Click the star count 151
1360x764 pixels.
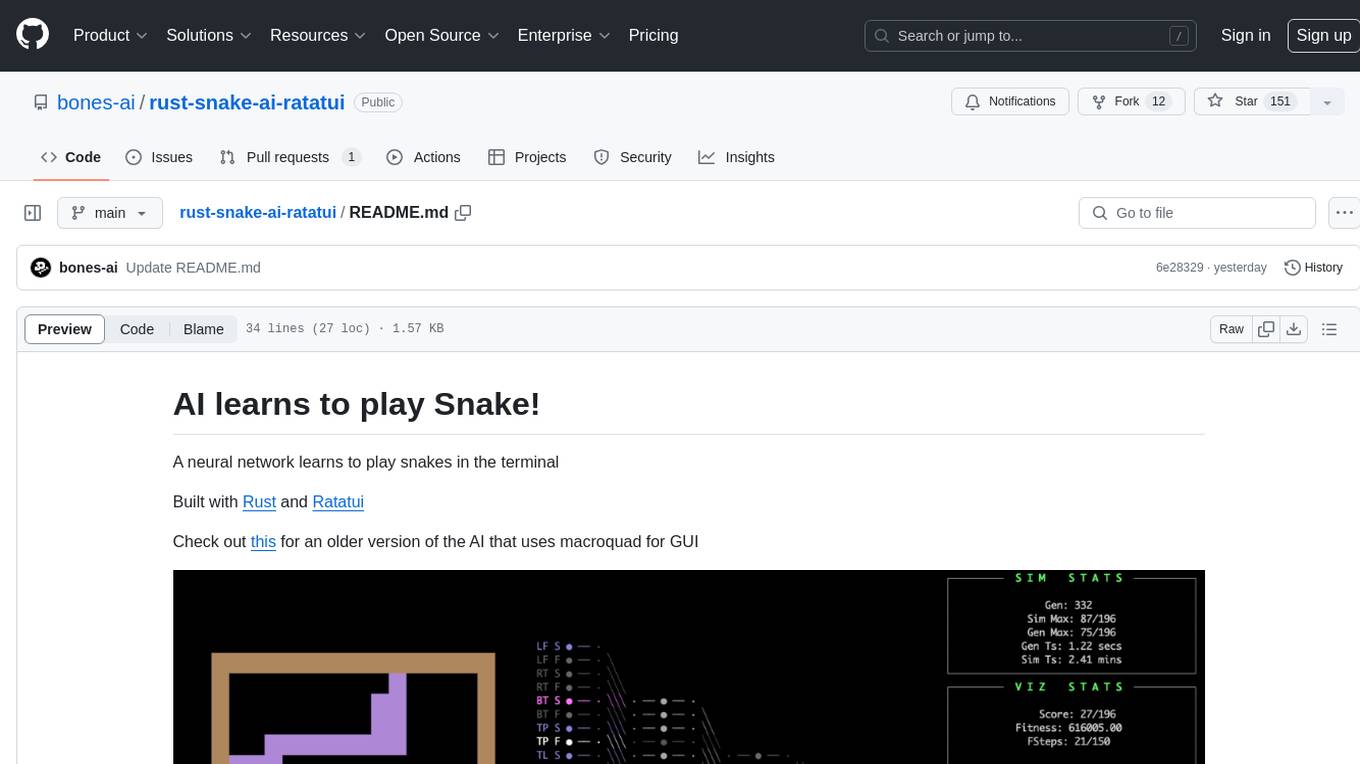click(x=1280, y=102)
